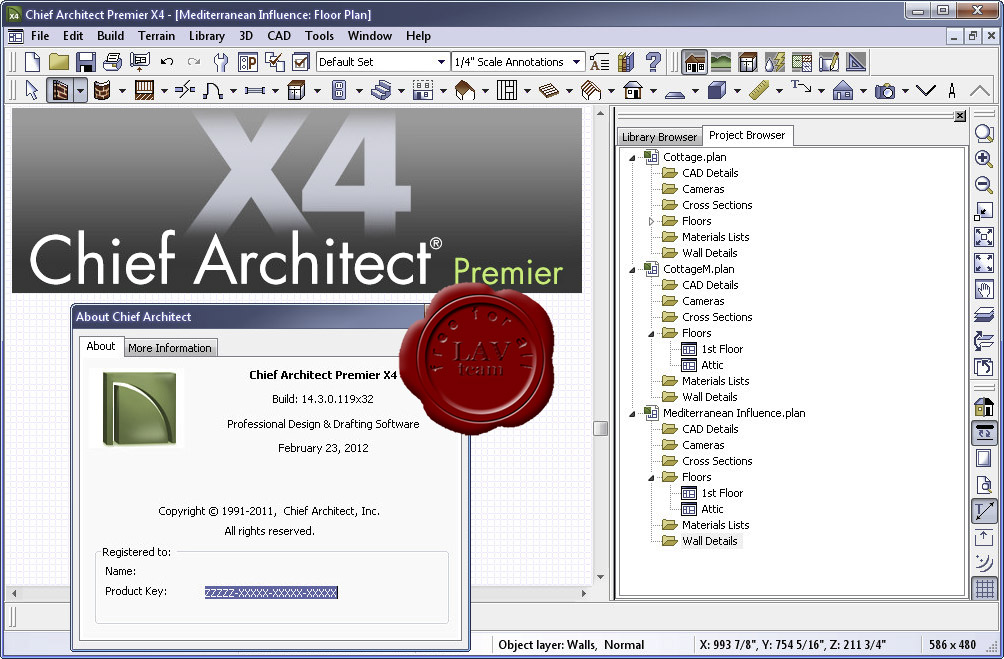Select the Curved Wall brick tool
The image size is (1004, 659).
(x=102, y=90)
